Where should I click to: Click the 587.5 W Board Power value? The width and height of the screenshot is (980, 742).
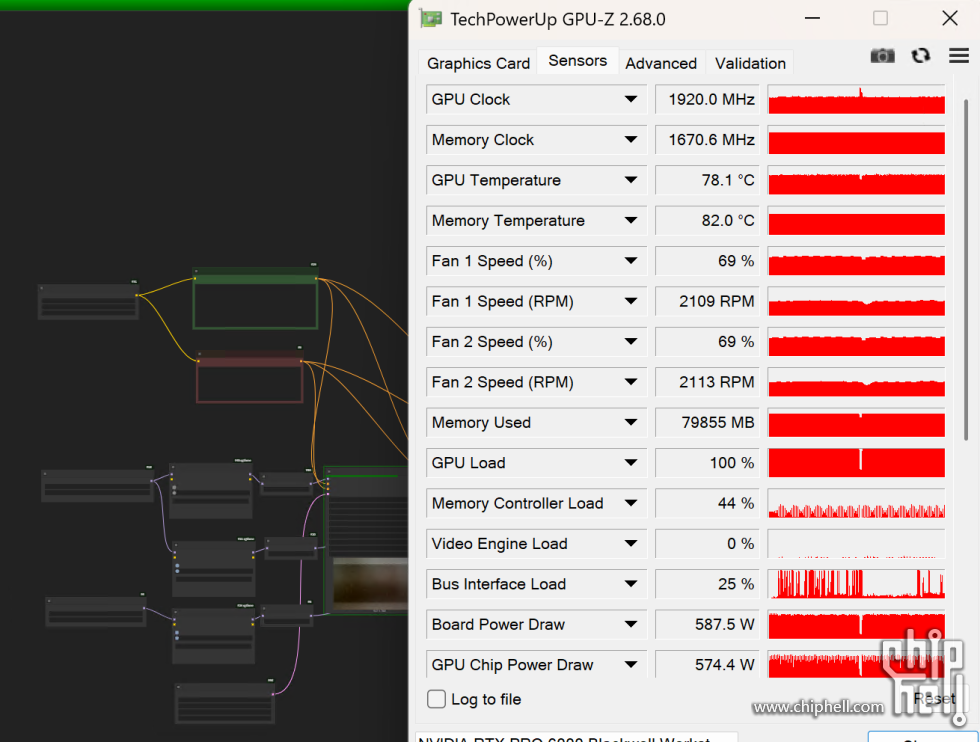coord(707,624)
